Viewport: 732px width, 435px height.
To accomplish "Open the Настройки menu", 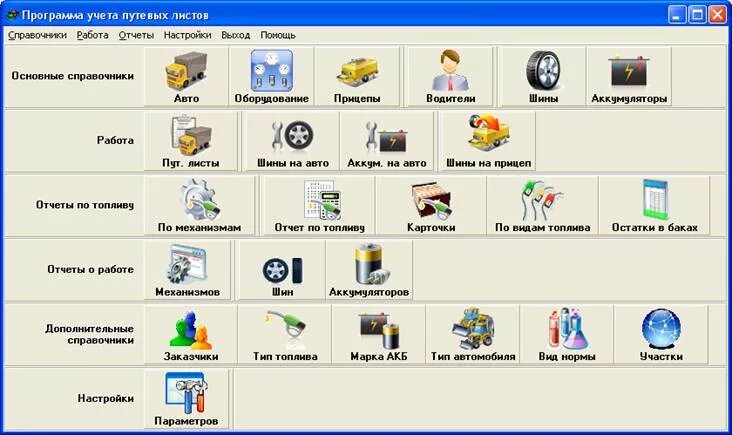I will point(187,35).
